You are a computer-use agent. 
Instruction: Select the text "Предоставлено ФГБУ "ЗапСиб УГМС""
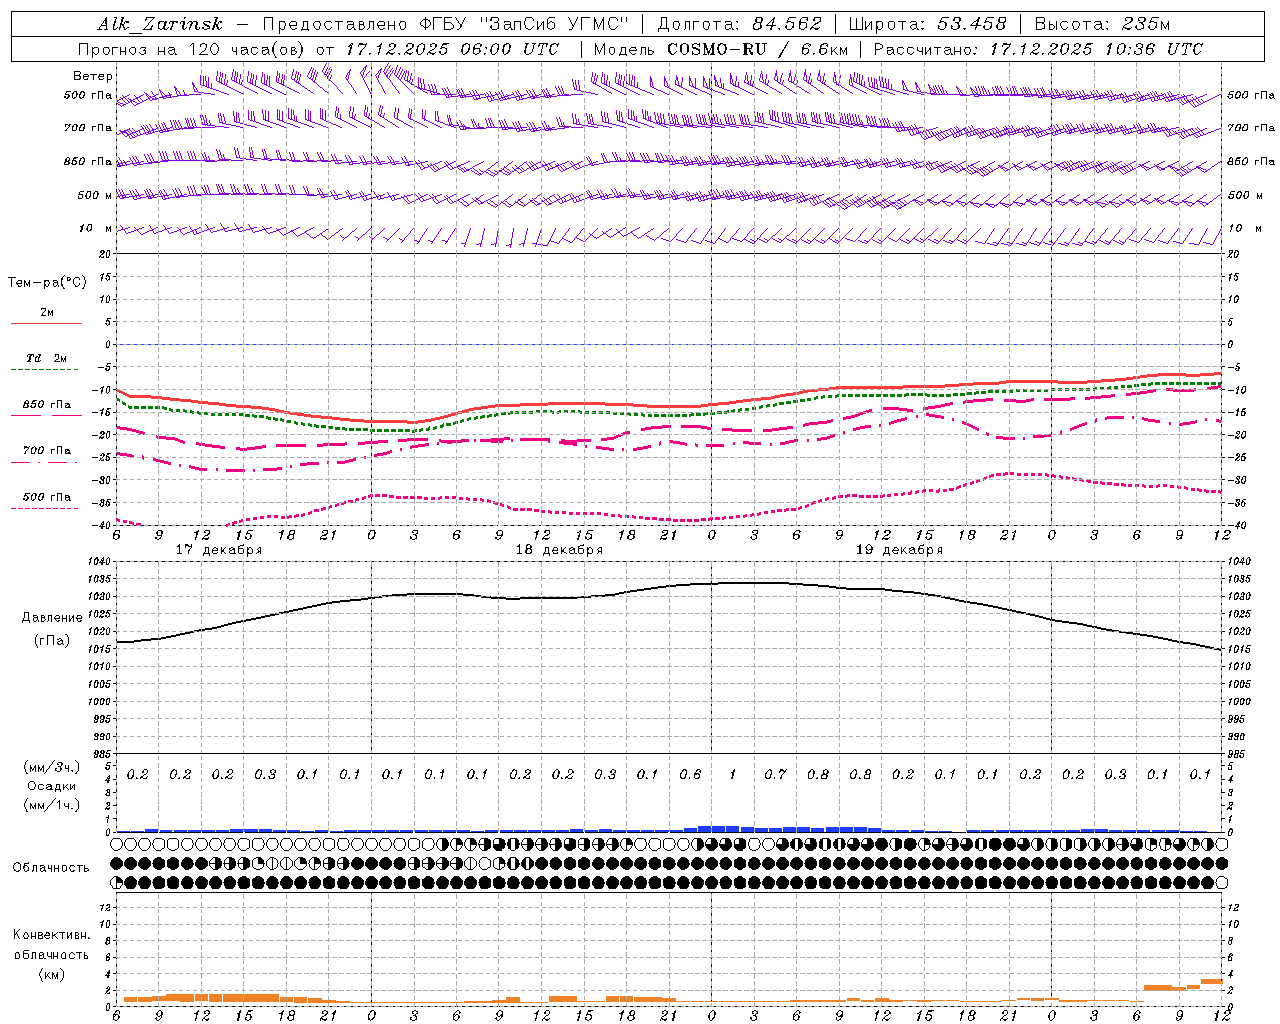445,24
